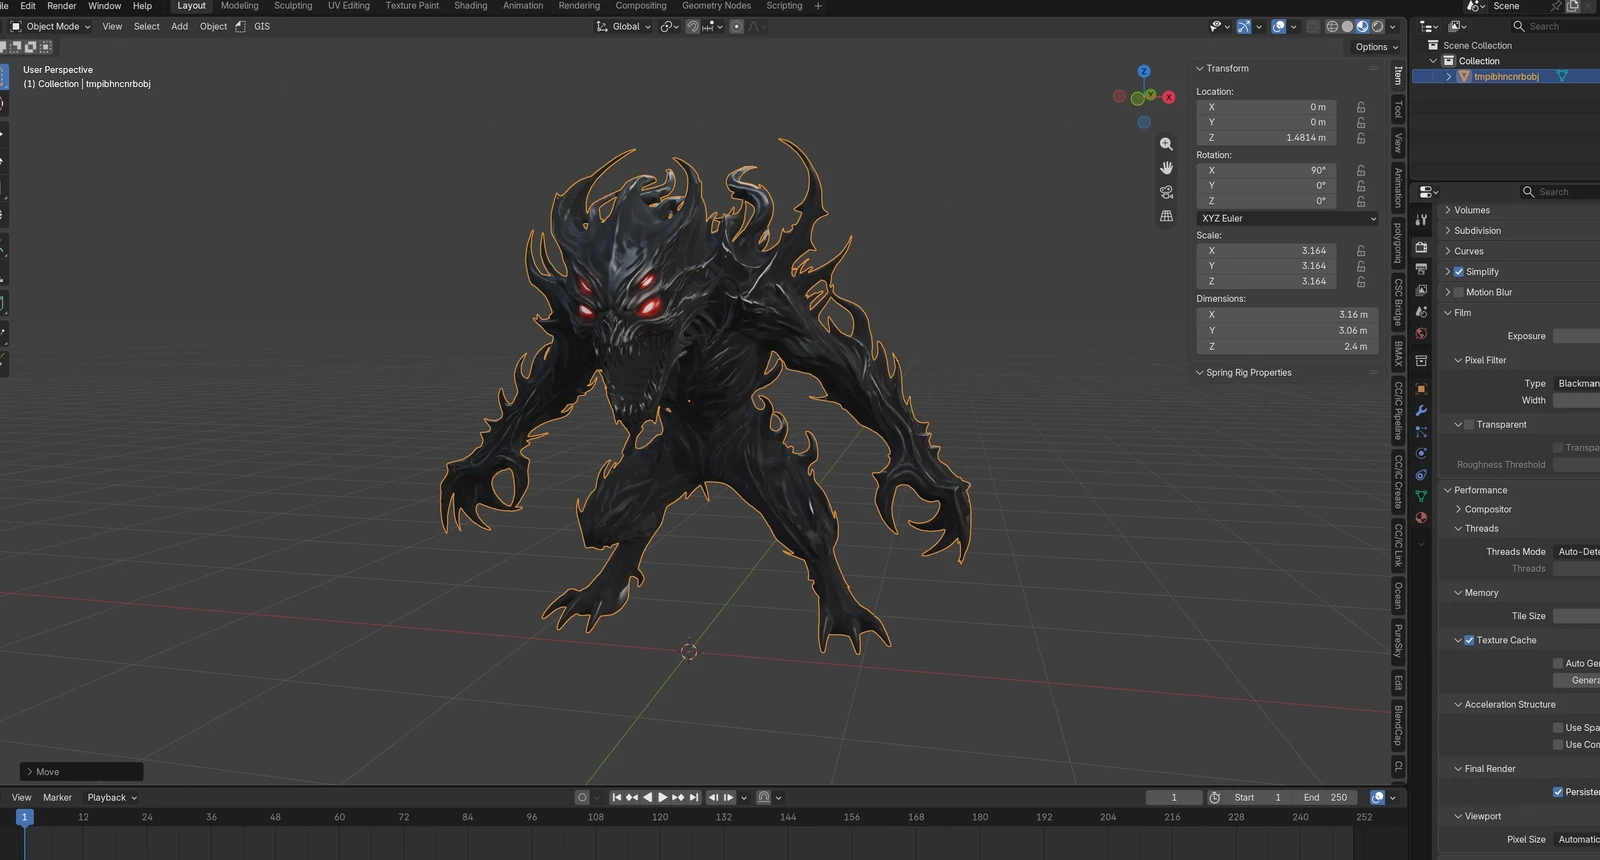1600x860 pixels.
Task: Click the Scale X value field
Action: [x=1266, y=251]
